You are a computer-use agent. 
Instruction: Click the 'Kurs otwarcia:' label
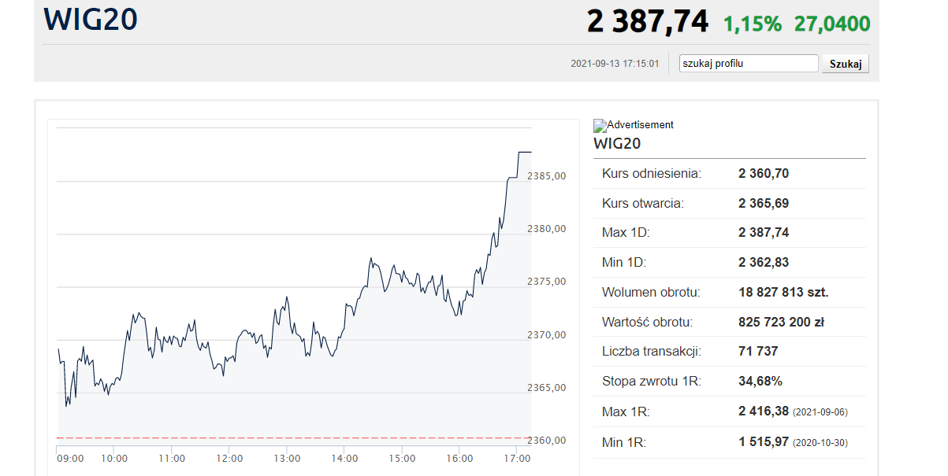click(643, 203)
